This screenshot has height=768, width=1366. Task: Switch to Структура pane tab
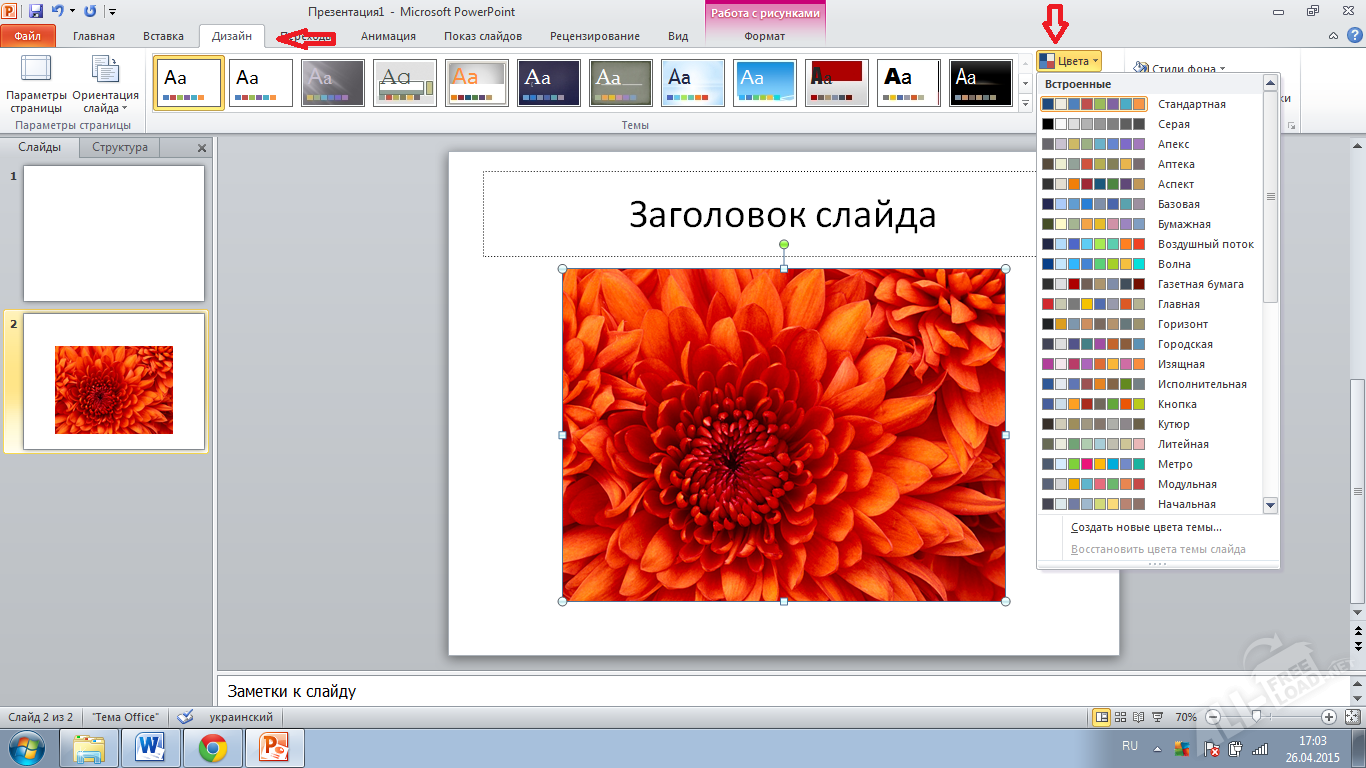pyautogui.click(x=120, y=147)
